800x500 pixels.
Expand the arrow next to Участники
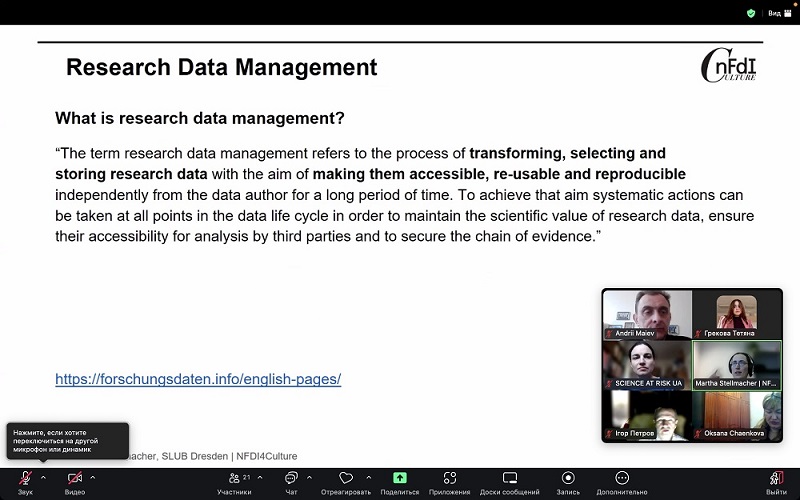[x=260, y=477]
